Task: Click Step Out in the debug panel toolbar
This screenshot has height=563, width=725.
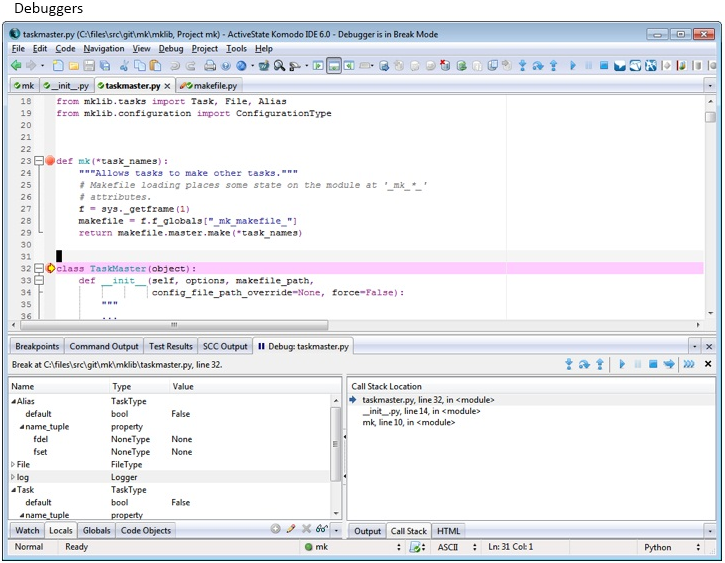Action: 600,364
